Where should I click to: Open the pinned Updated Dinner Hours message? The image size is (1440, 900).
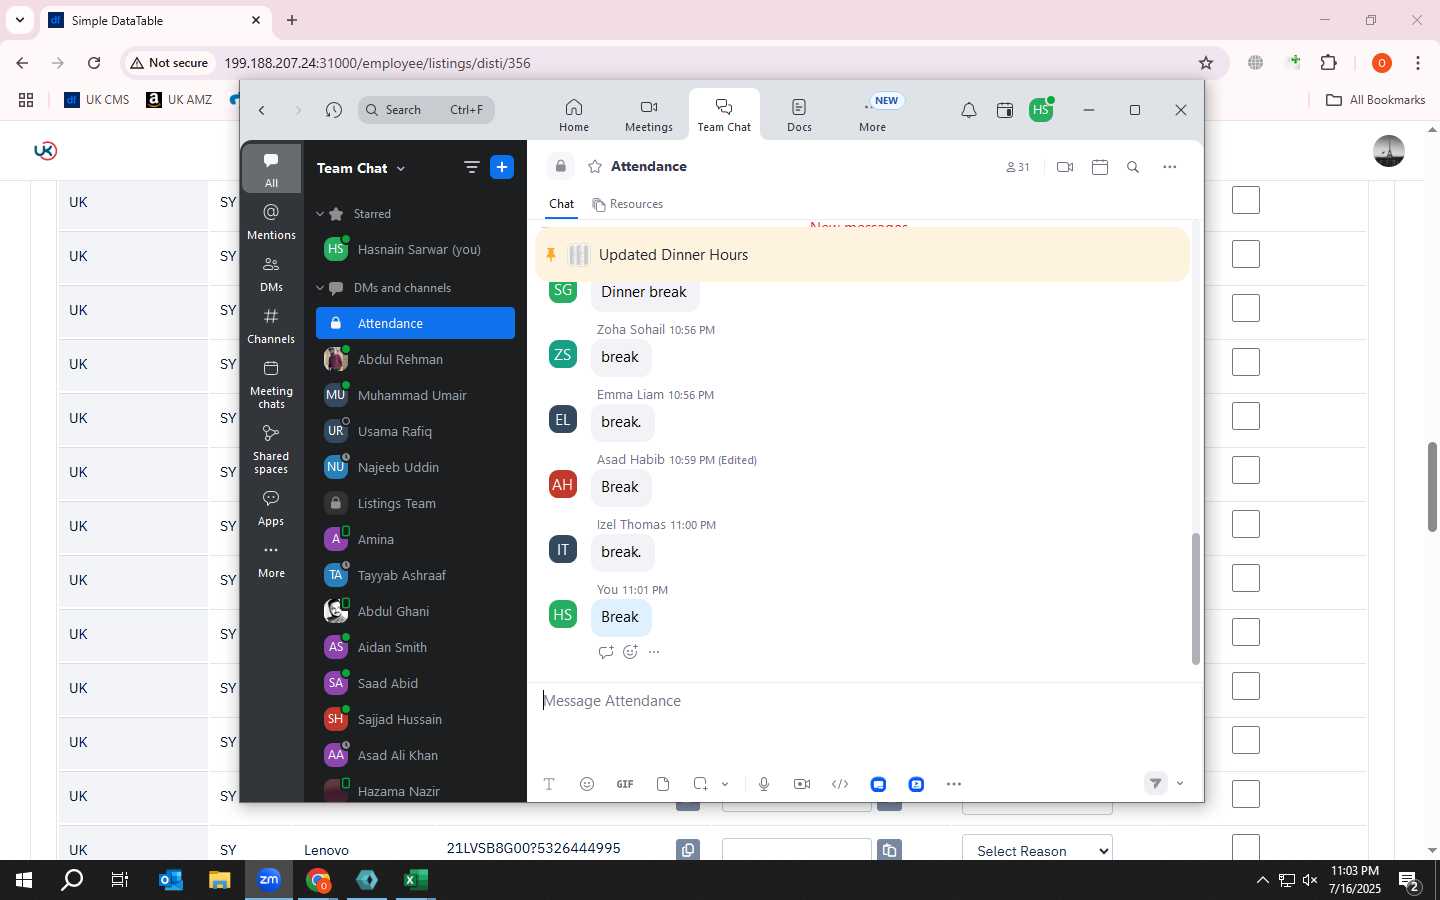[x=863, y=255]
